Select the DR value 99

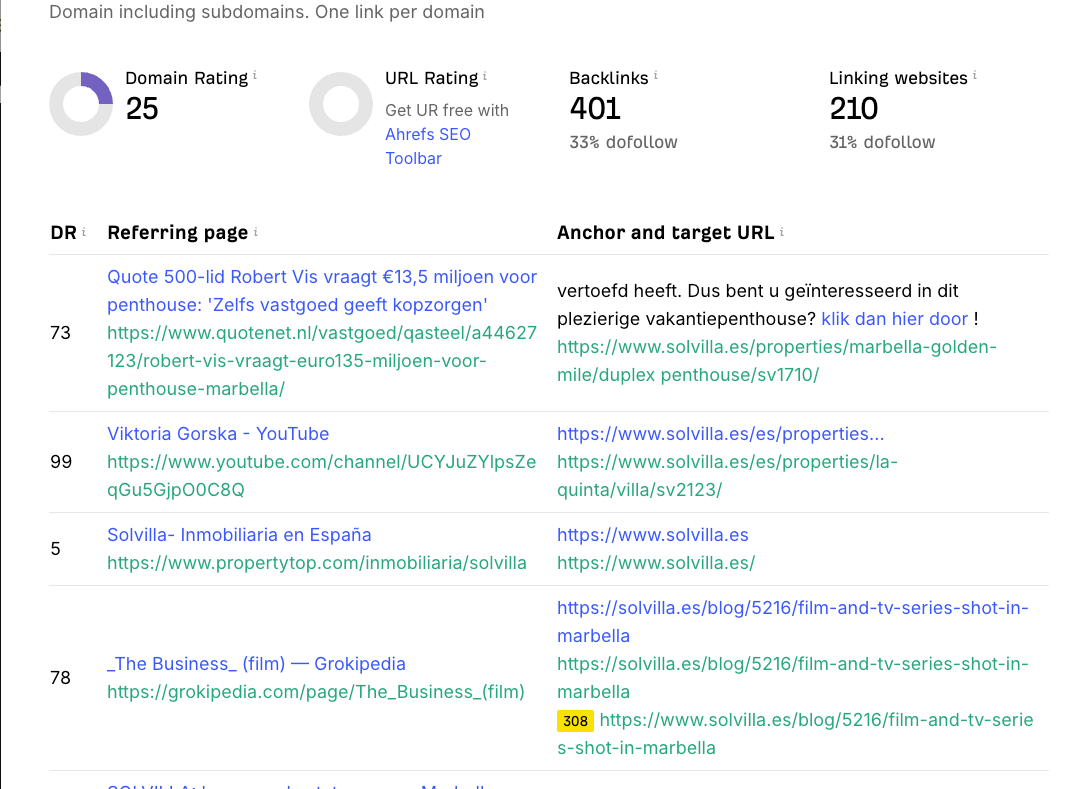coord(61,462)
